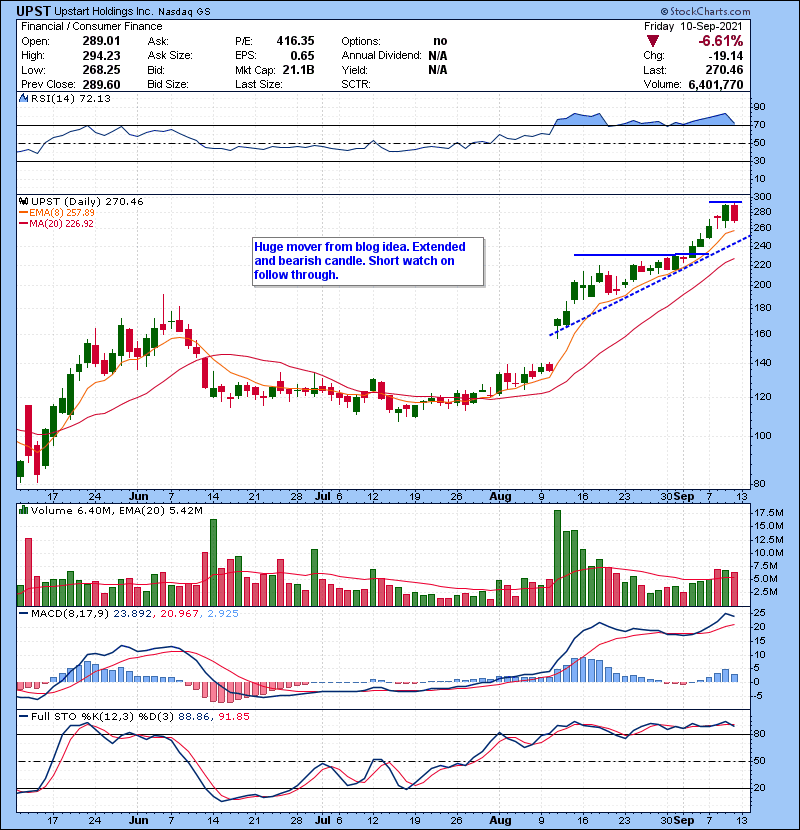Select the UPST ticker symbol in the title
This screenshot has height=830, width=800.
click(33, 11)
